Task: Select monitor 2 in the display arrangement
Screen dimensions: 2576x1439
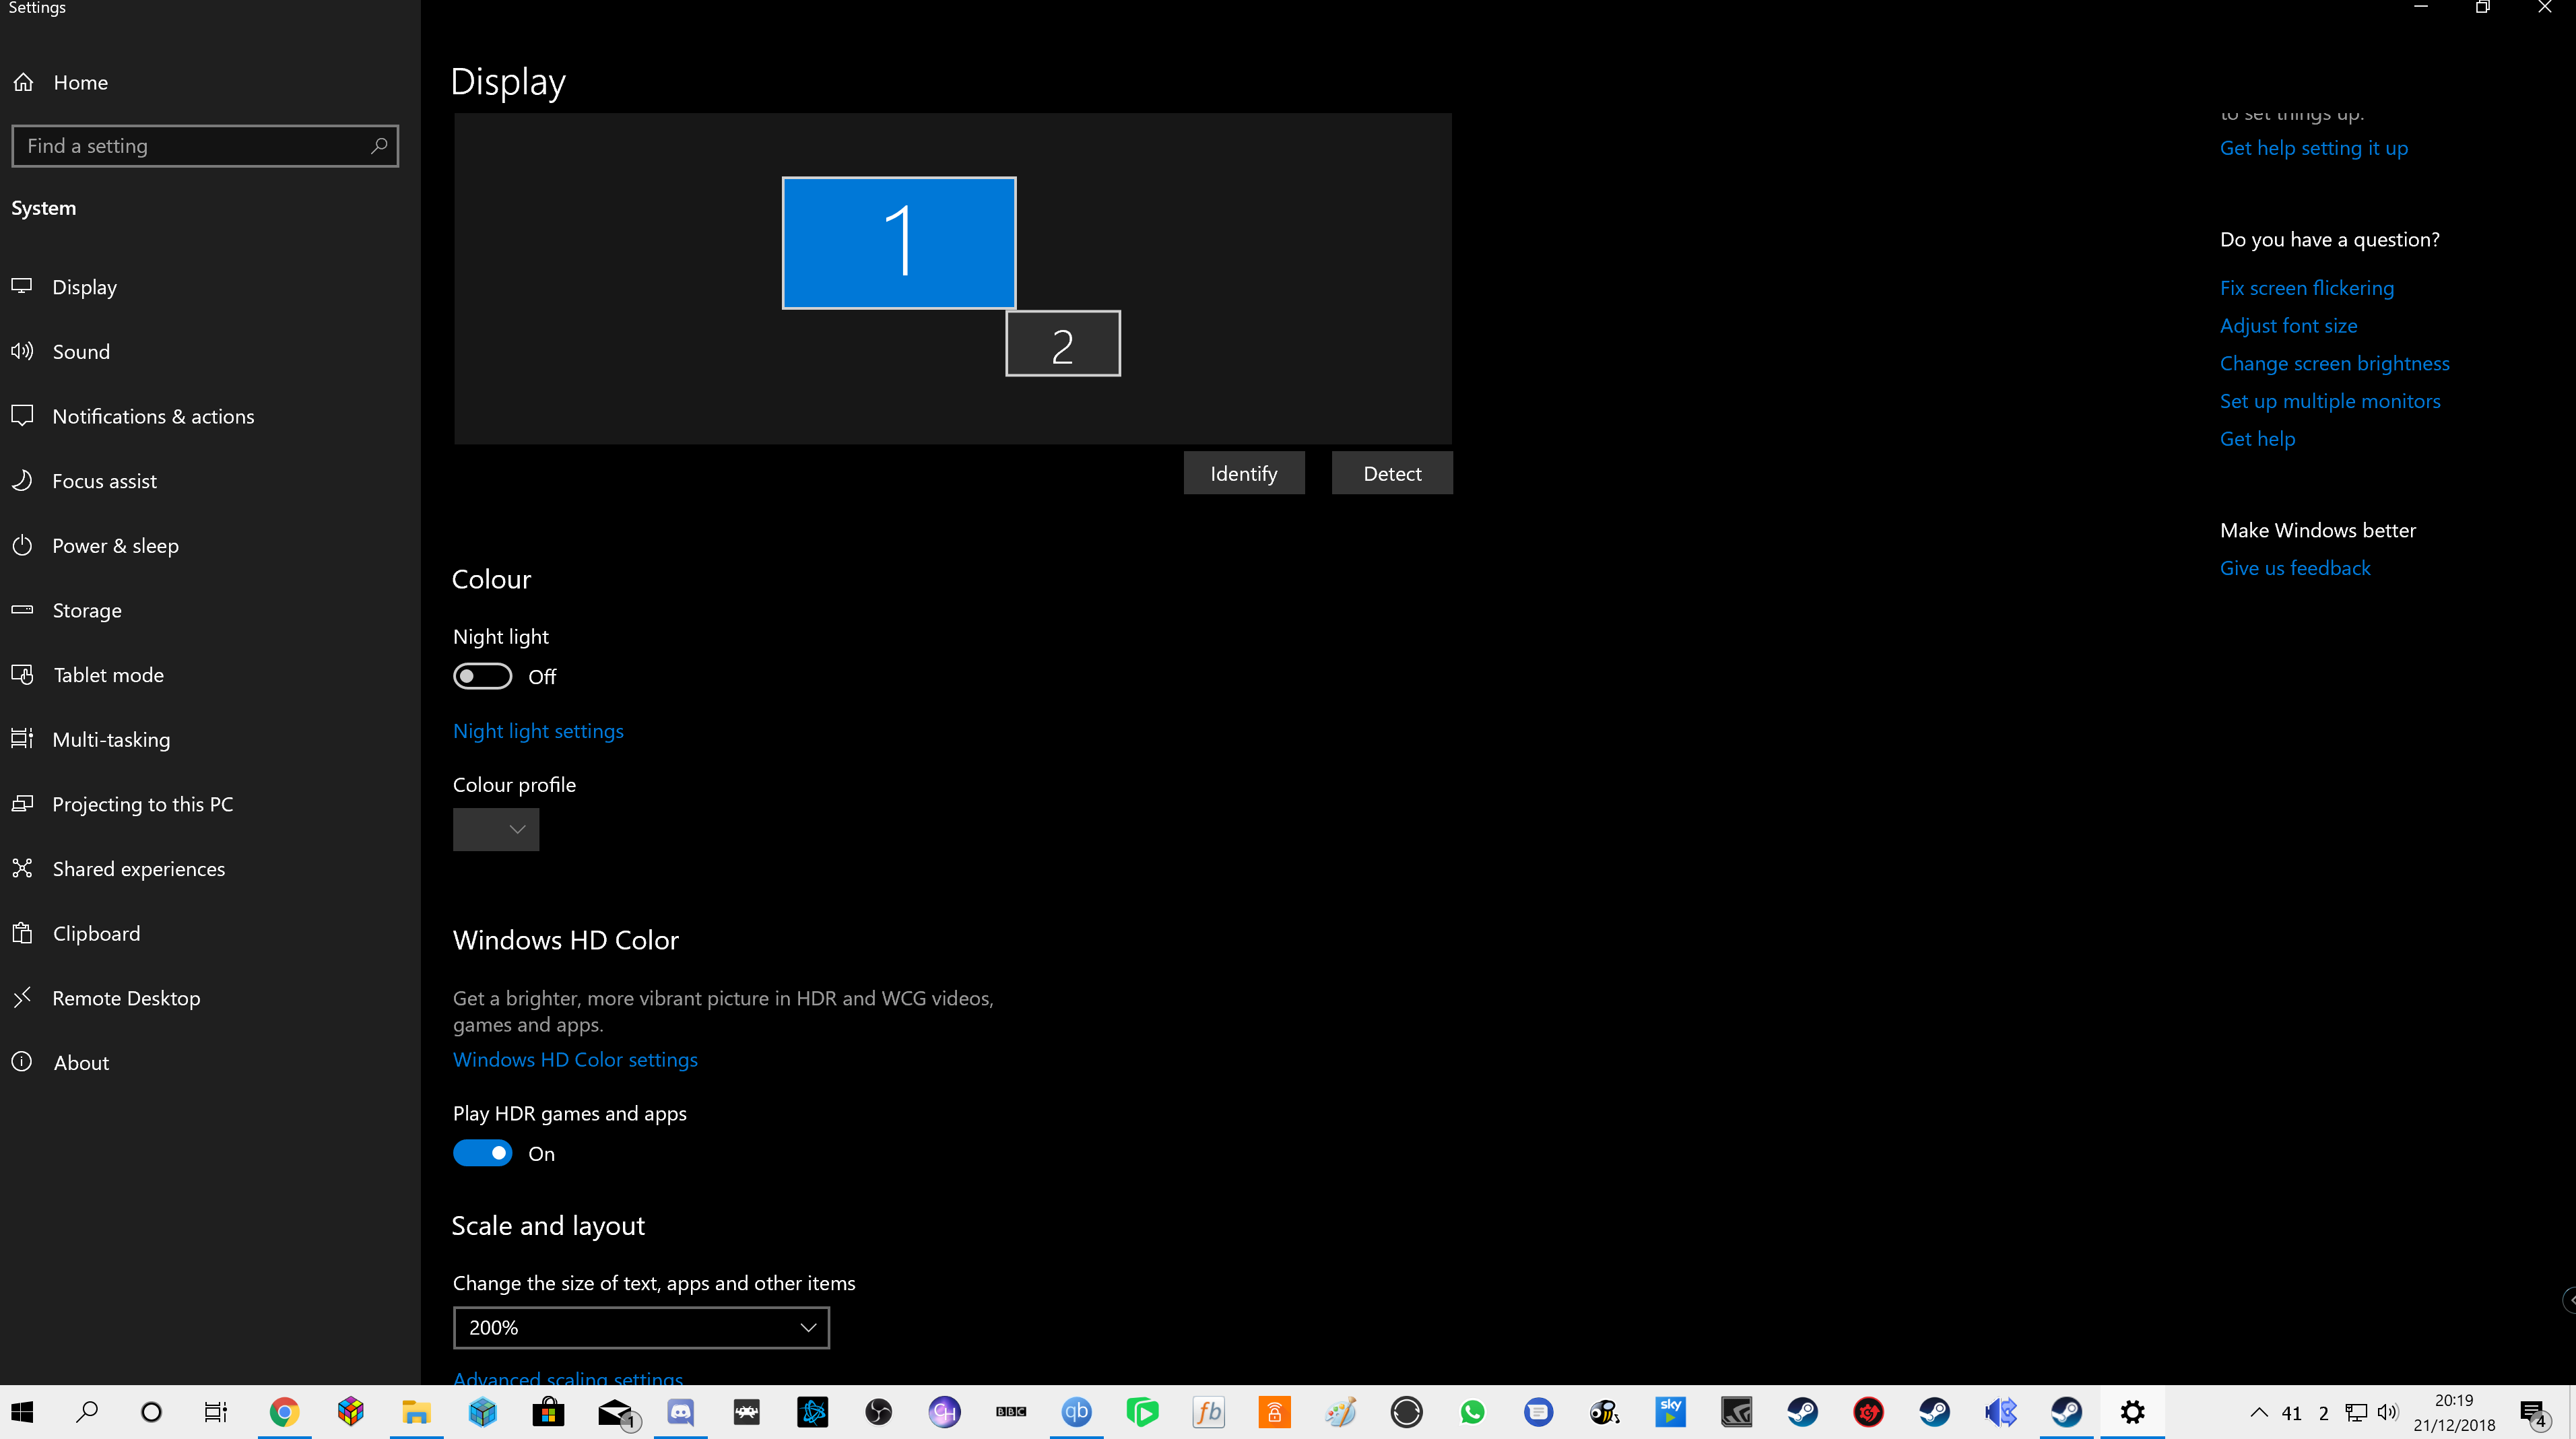Action: click(x=1063, y=343)
